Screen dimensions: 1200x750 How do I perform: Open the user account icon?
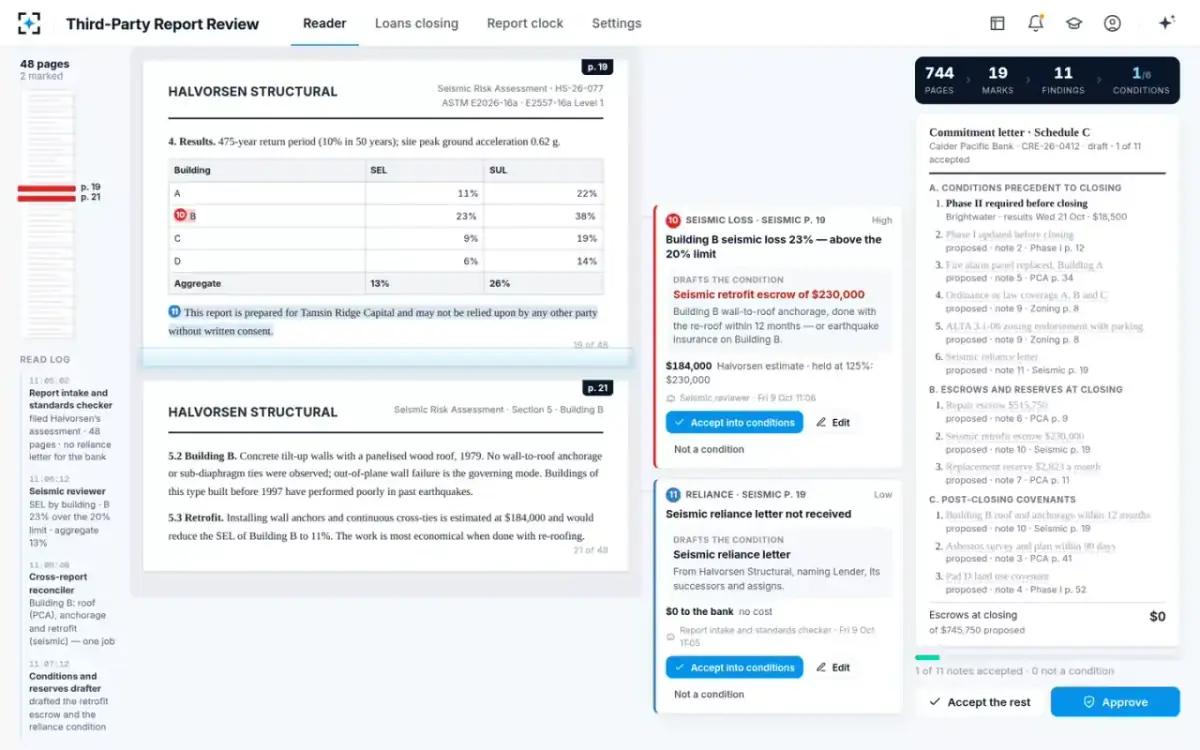pos(1112,23)
